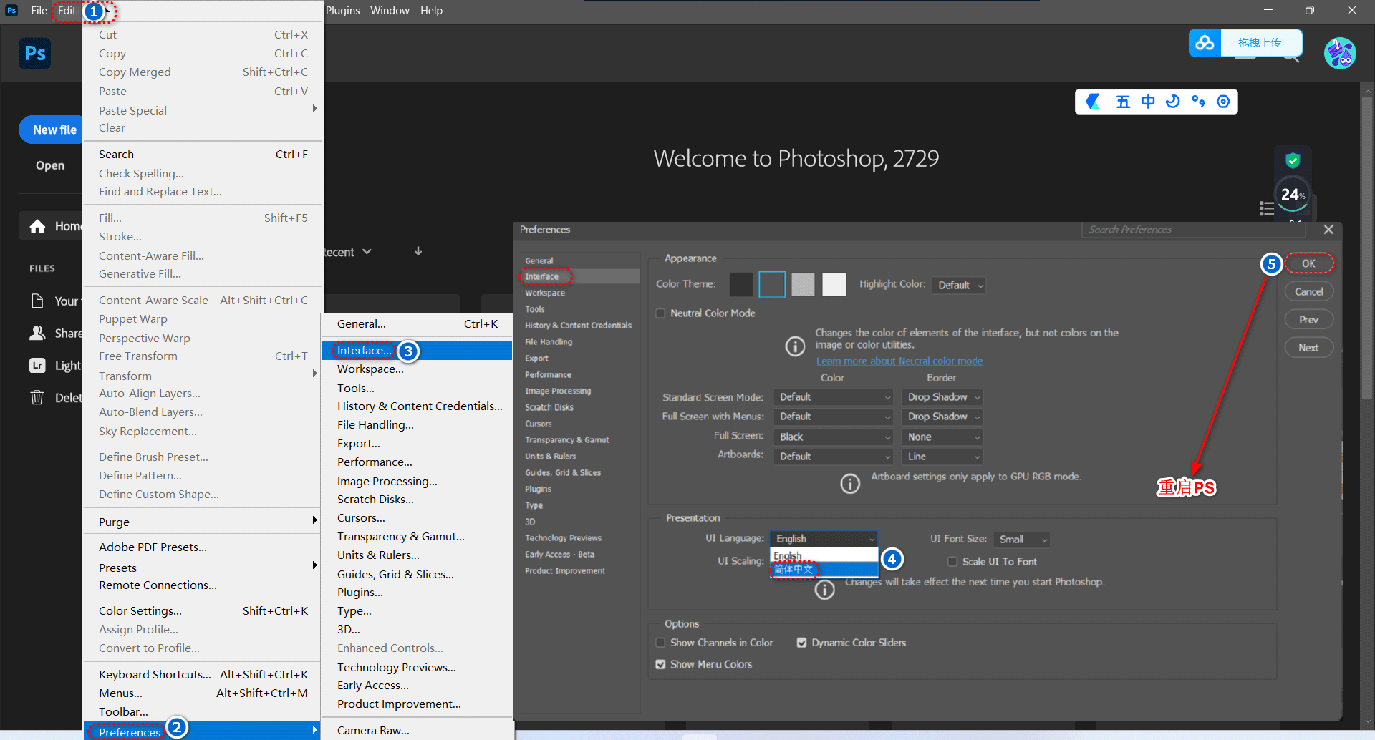Click the green shield security icon
Screen dimensions: 1375x740
pyautogui.click(x=1293, y=160)
